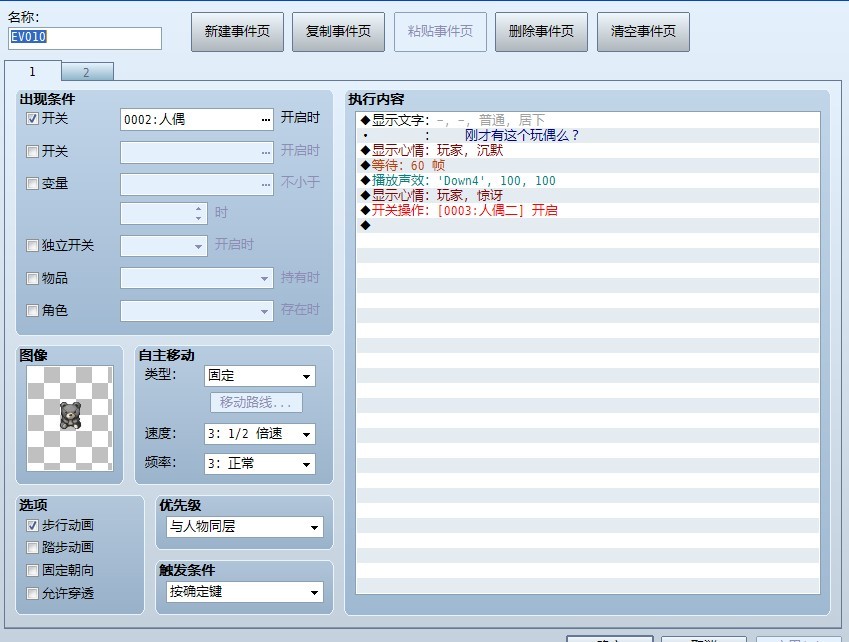Select the 显示心情: 玩家, 沉默 command

tap(588, 150)
